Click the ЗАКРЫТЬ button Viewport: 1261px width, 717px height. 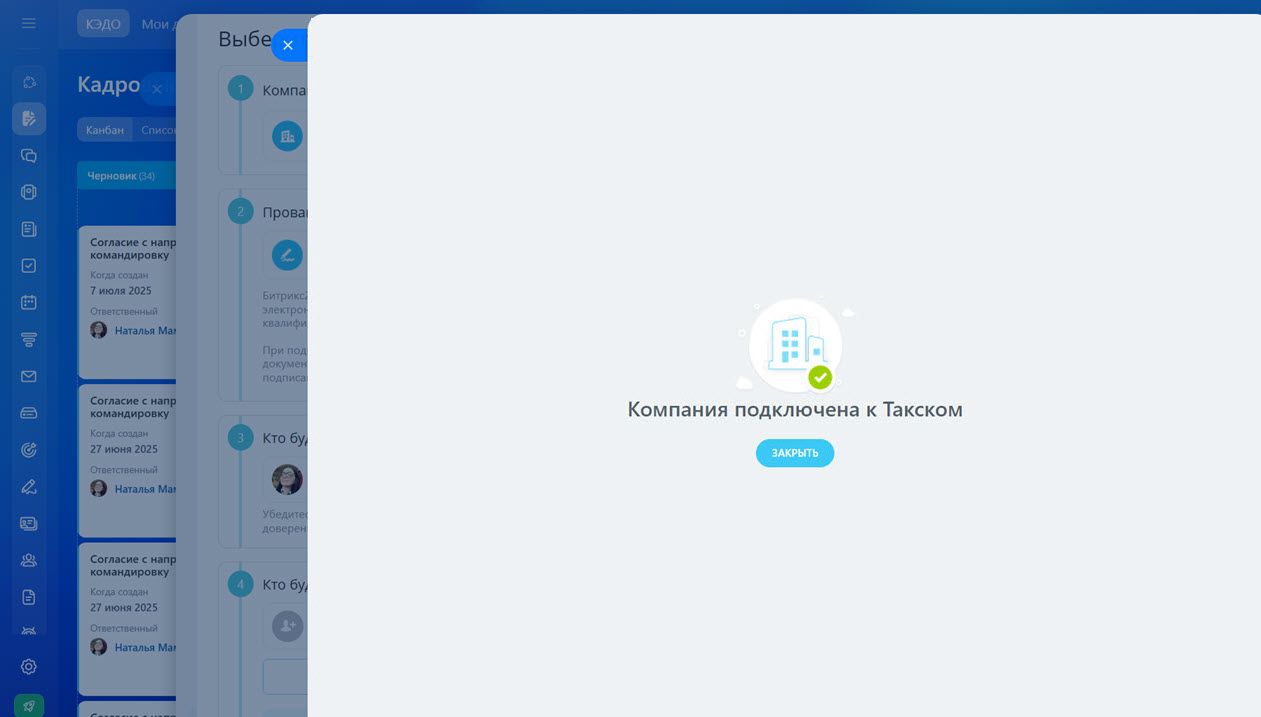pos(794,453)
